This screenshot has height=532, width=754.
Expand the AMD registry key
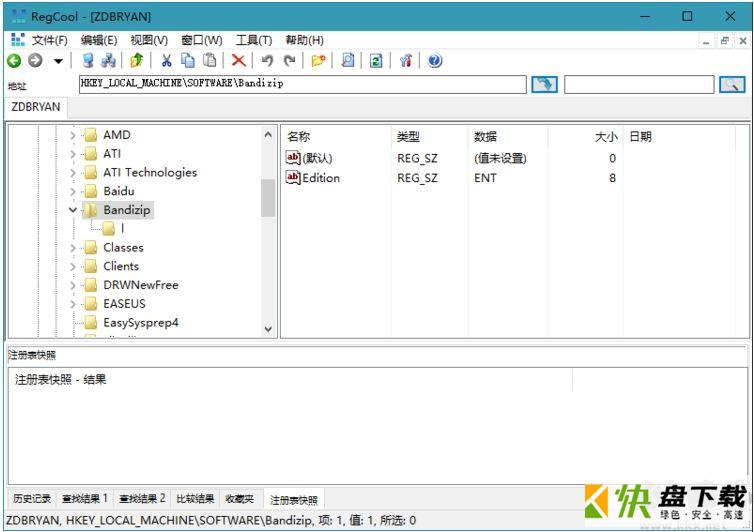pos(73,135)
